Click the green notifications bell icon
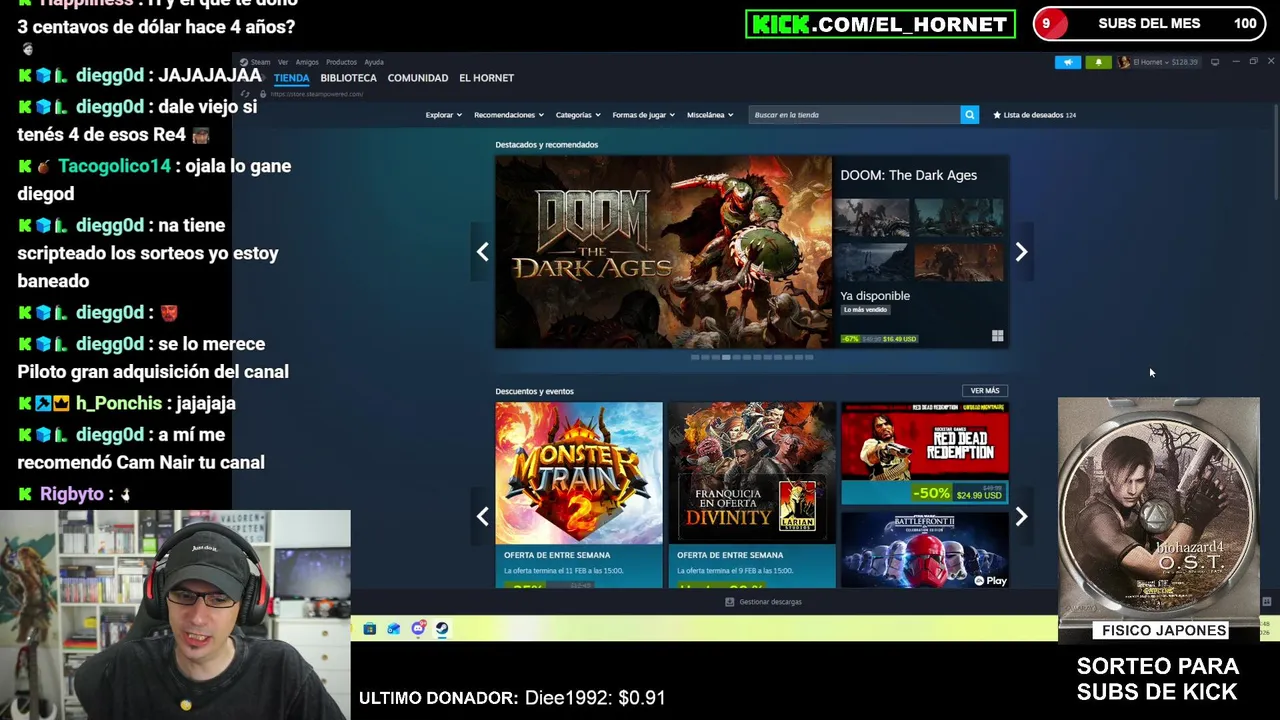The image size is (1280, 720). [1098, 62]
